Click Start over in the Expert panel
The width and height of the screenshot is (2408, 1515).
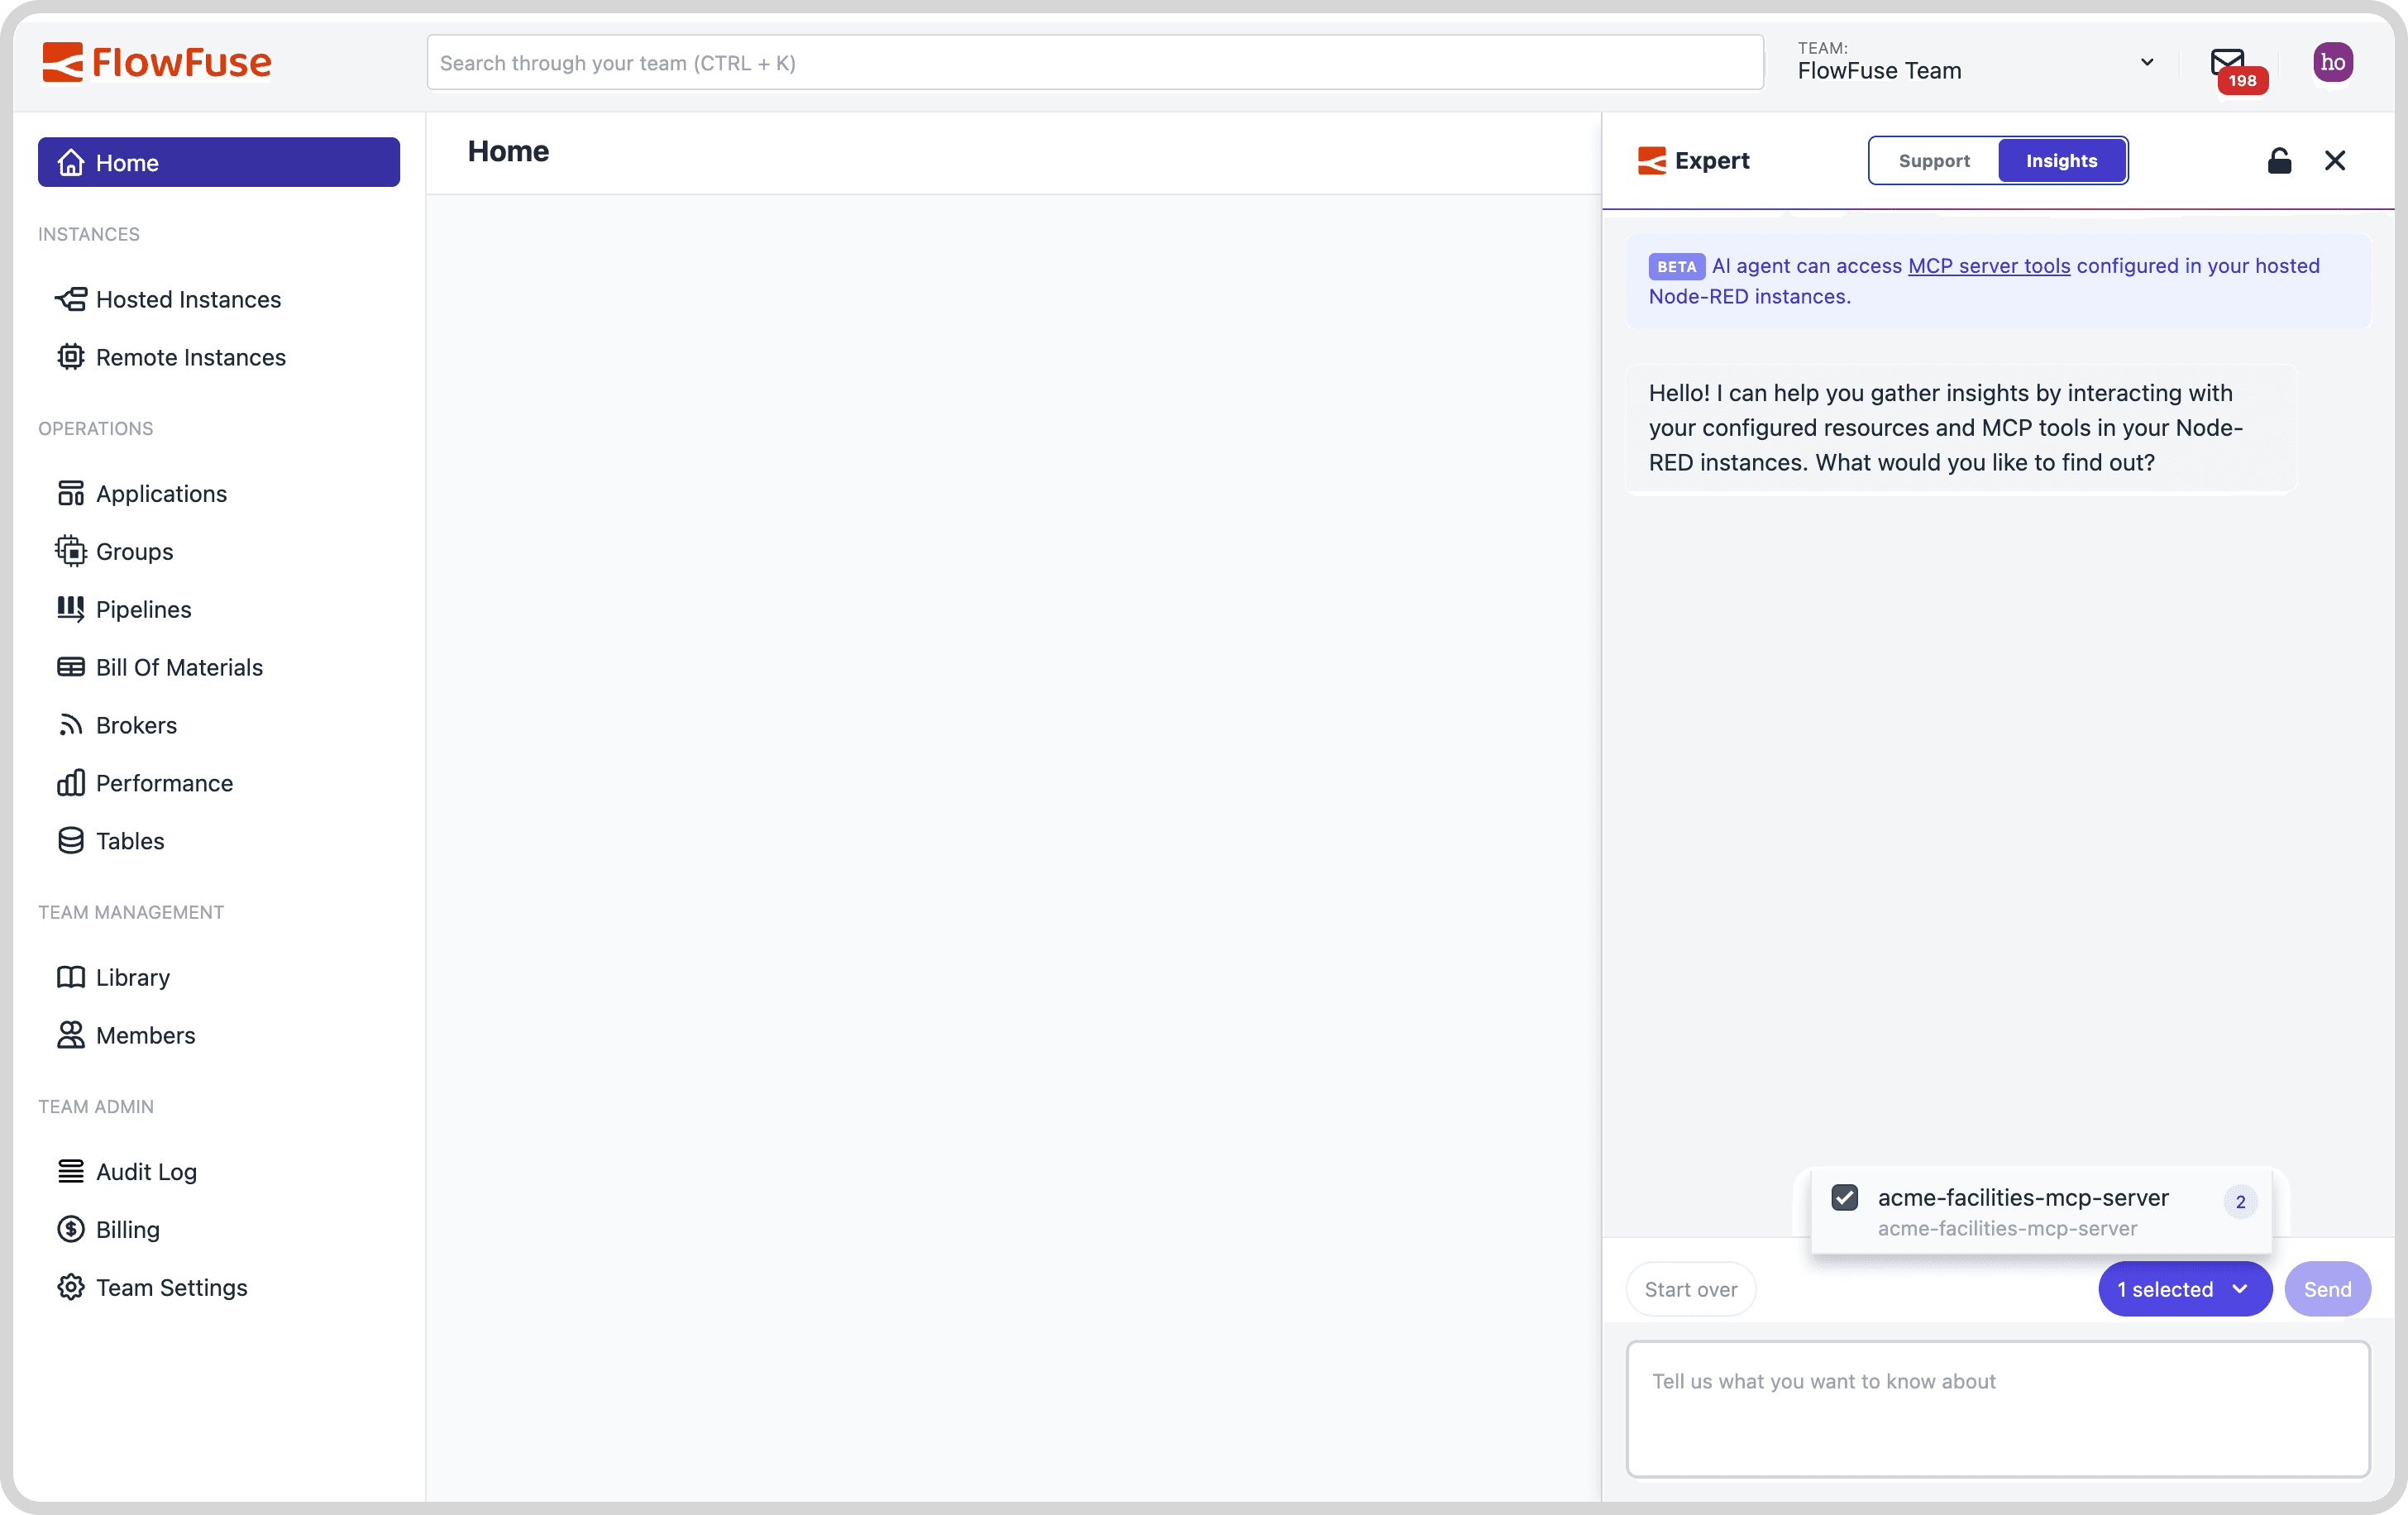pyautogui.click(x=1690, y=1289)
